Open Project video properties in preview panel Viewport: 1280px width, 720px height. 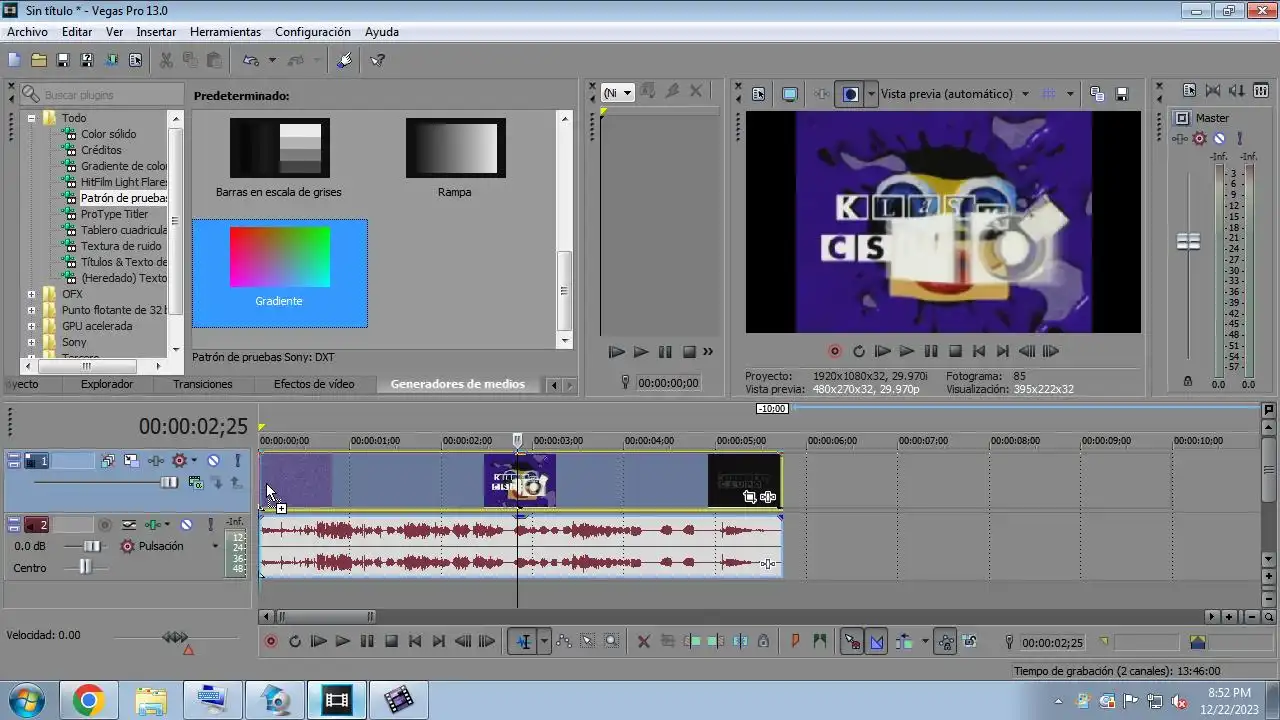click(x=758, y=94)
